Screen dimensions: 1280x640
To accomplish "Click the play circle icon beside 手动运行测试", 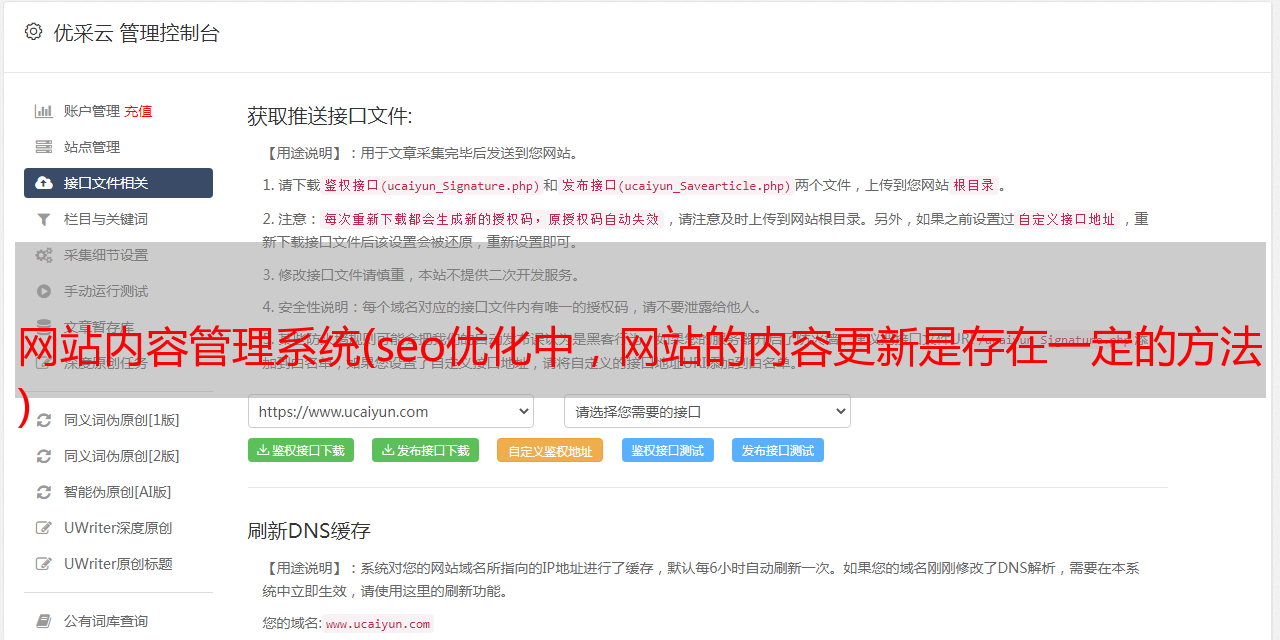I will (44, 291).
